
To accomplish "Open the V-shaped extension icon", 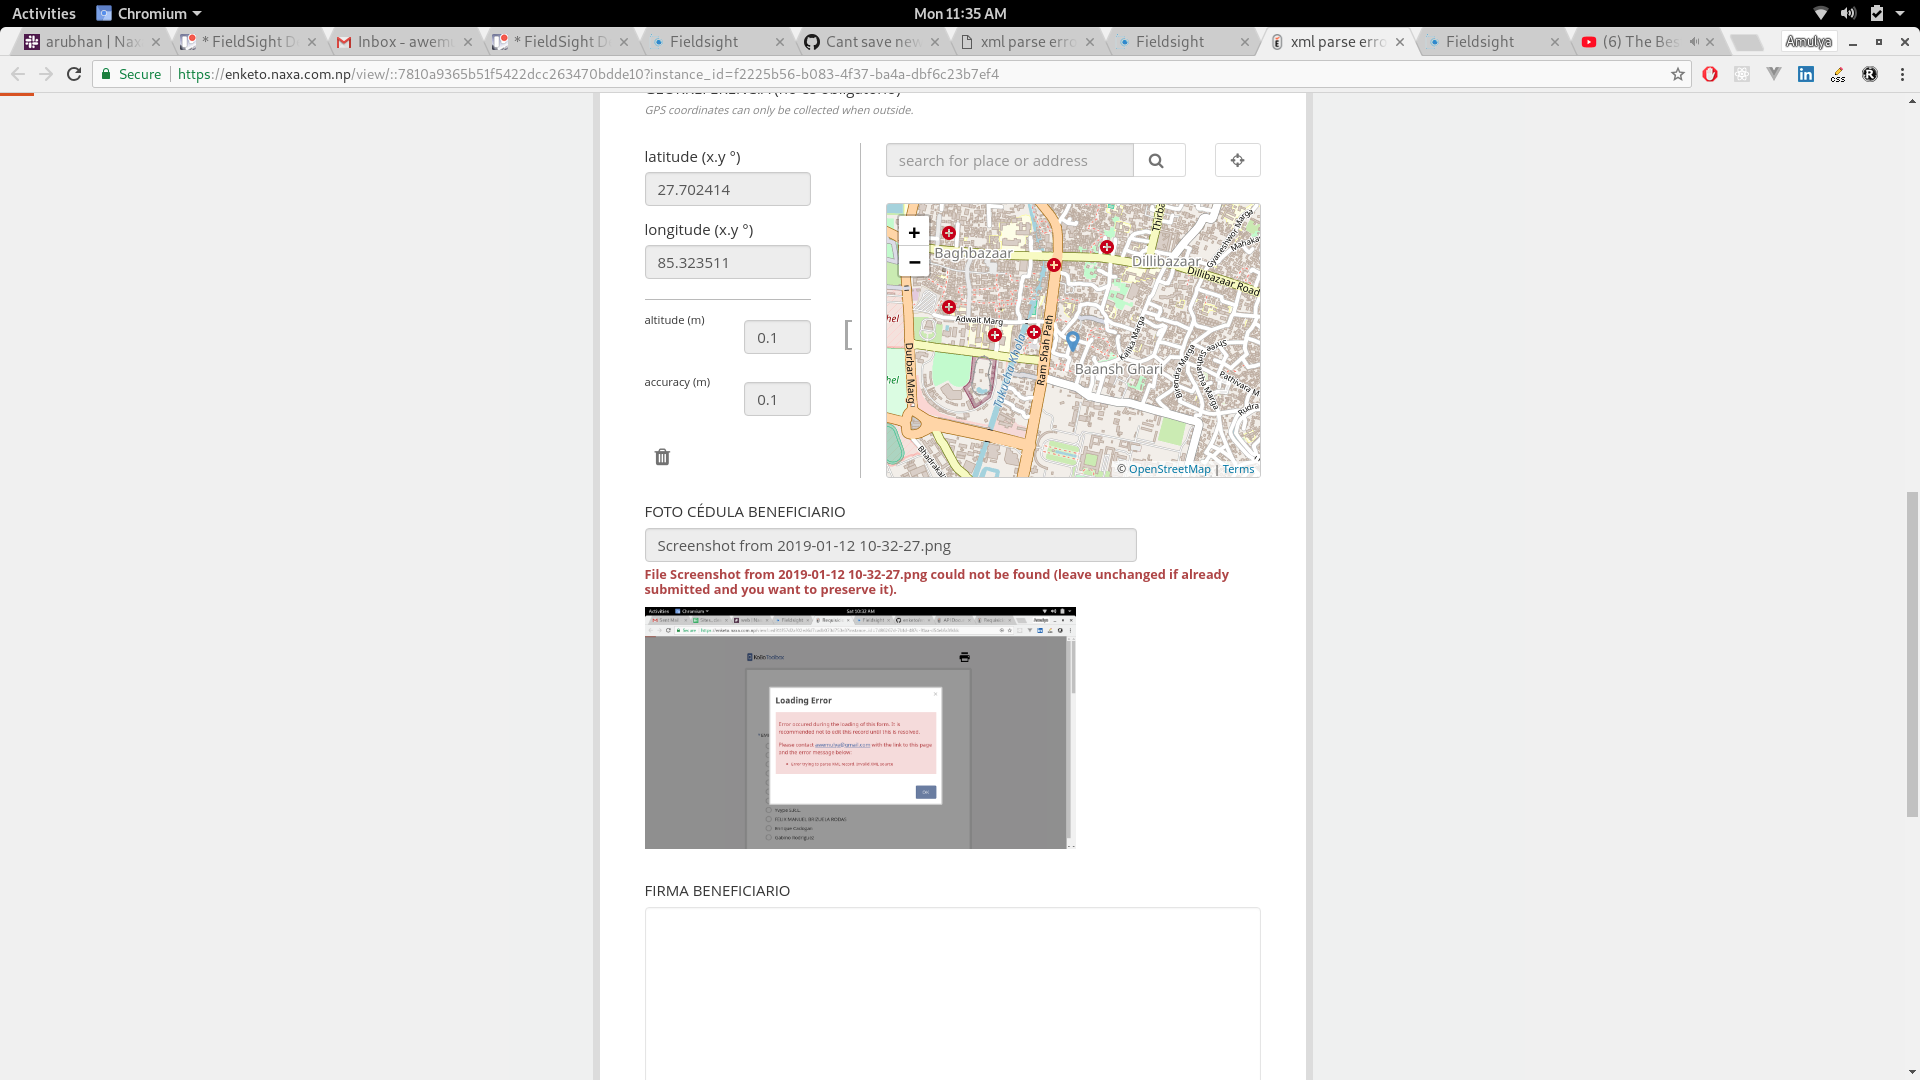I will point(1774,74).
